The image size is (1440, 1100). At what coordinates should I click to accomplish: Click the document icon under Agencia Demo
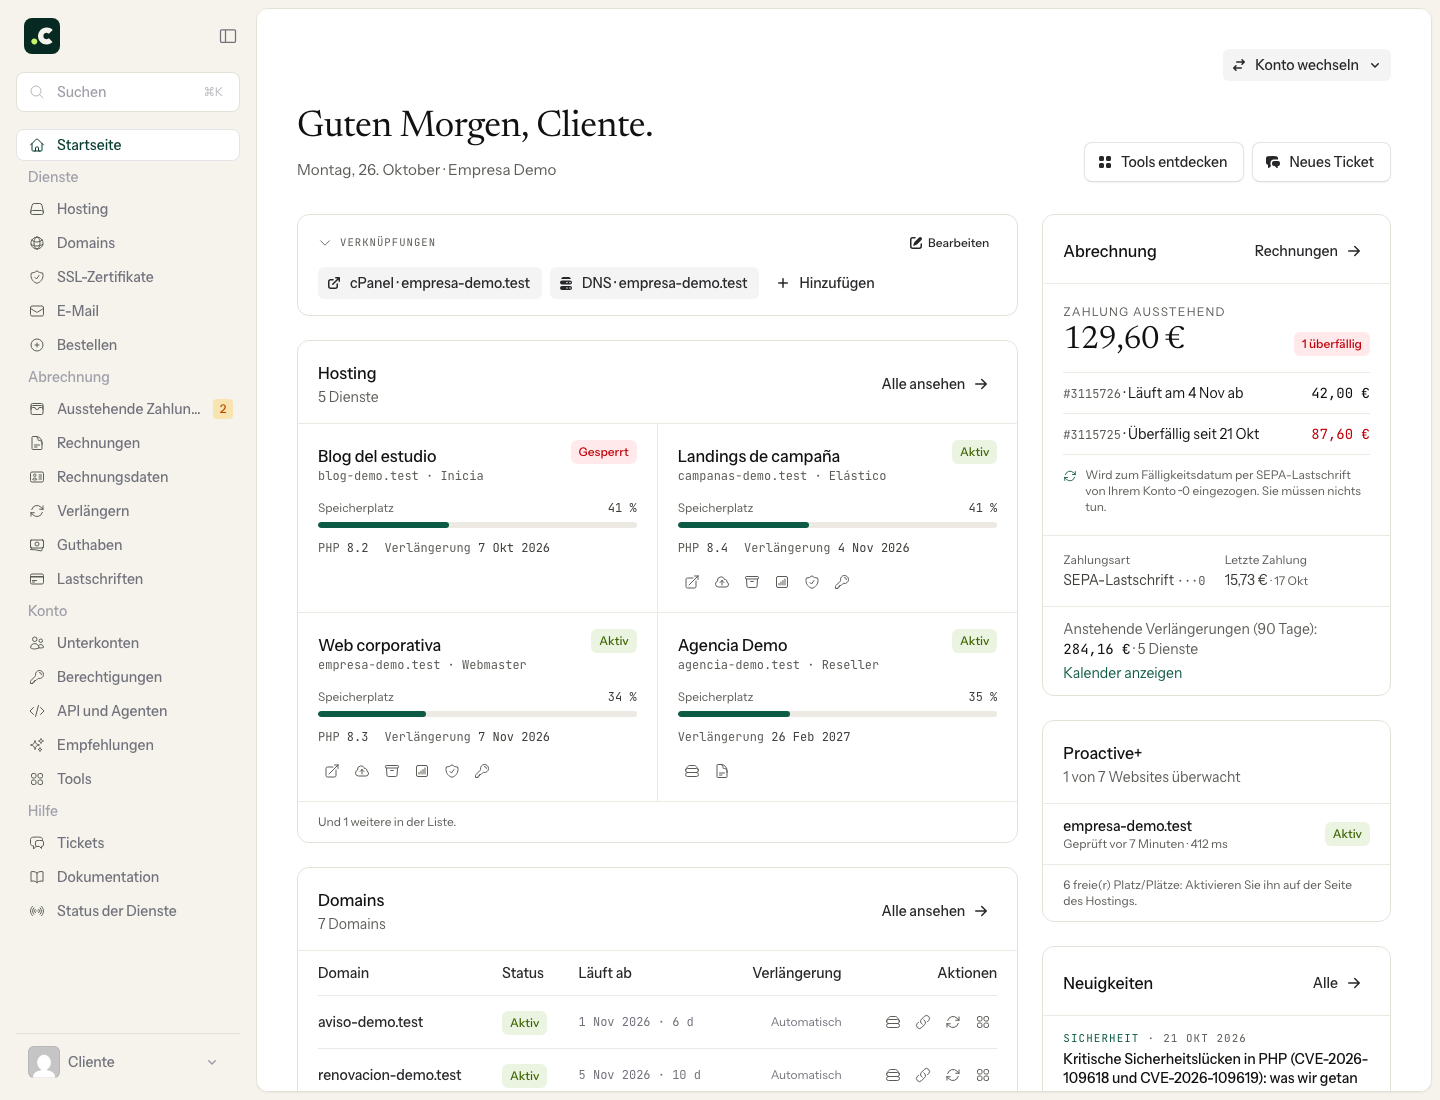(722, 771)
